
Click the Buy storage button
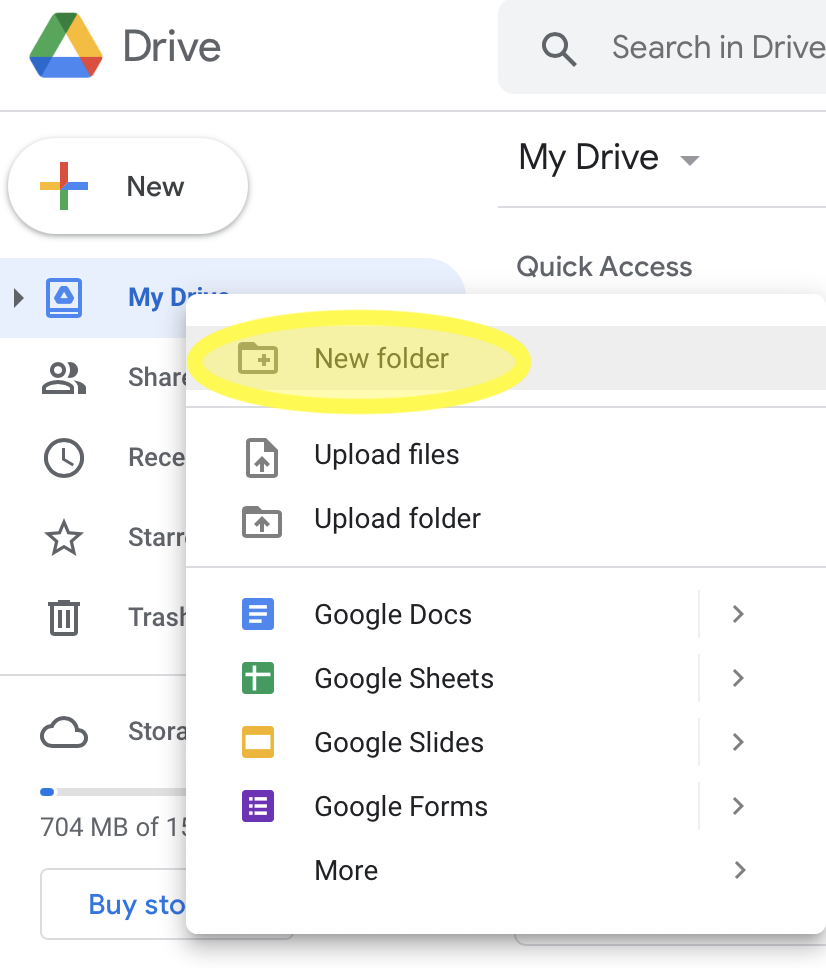[x=114, y=904]
